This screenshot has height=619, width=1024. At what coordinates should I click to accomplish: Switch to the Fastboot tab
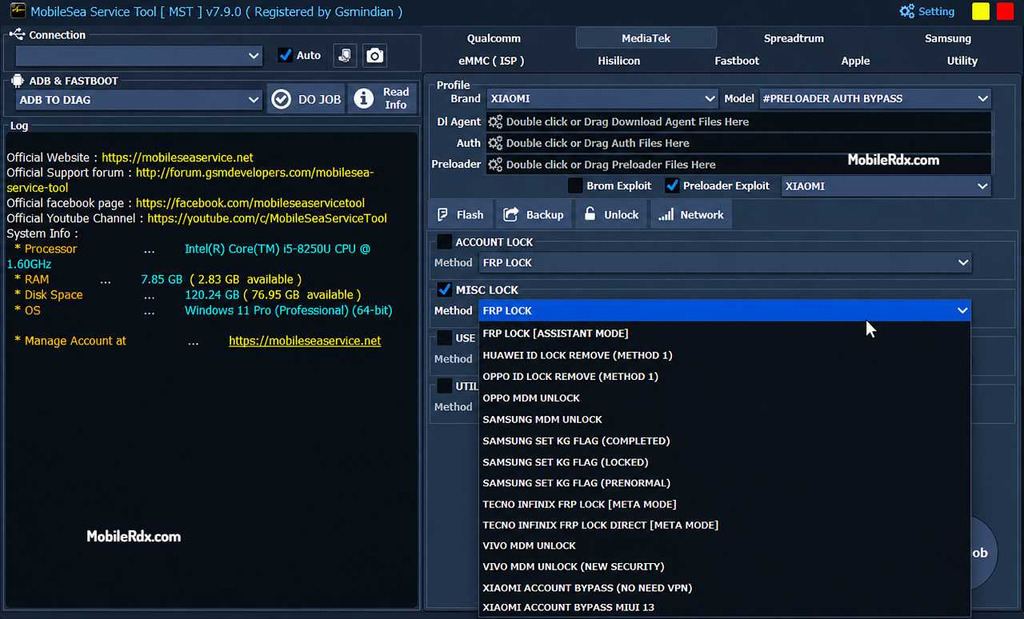[x=737, y=61]
